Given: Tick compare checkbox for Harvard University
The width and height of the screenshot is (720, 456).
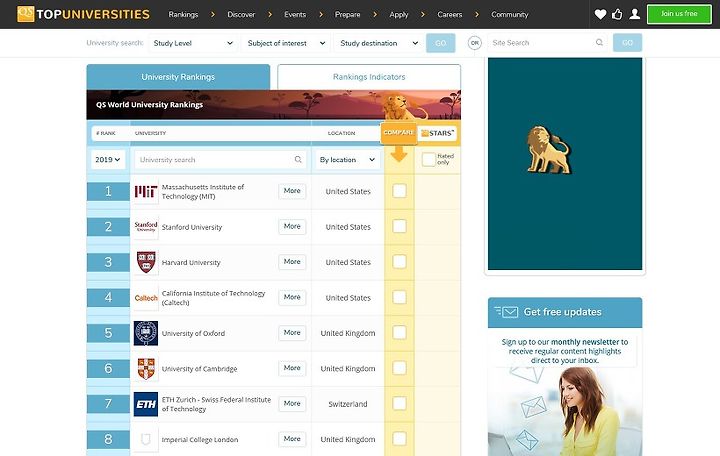Looking at the screenshot, I should 399,262.
